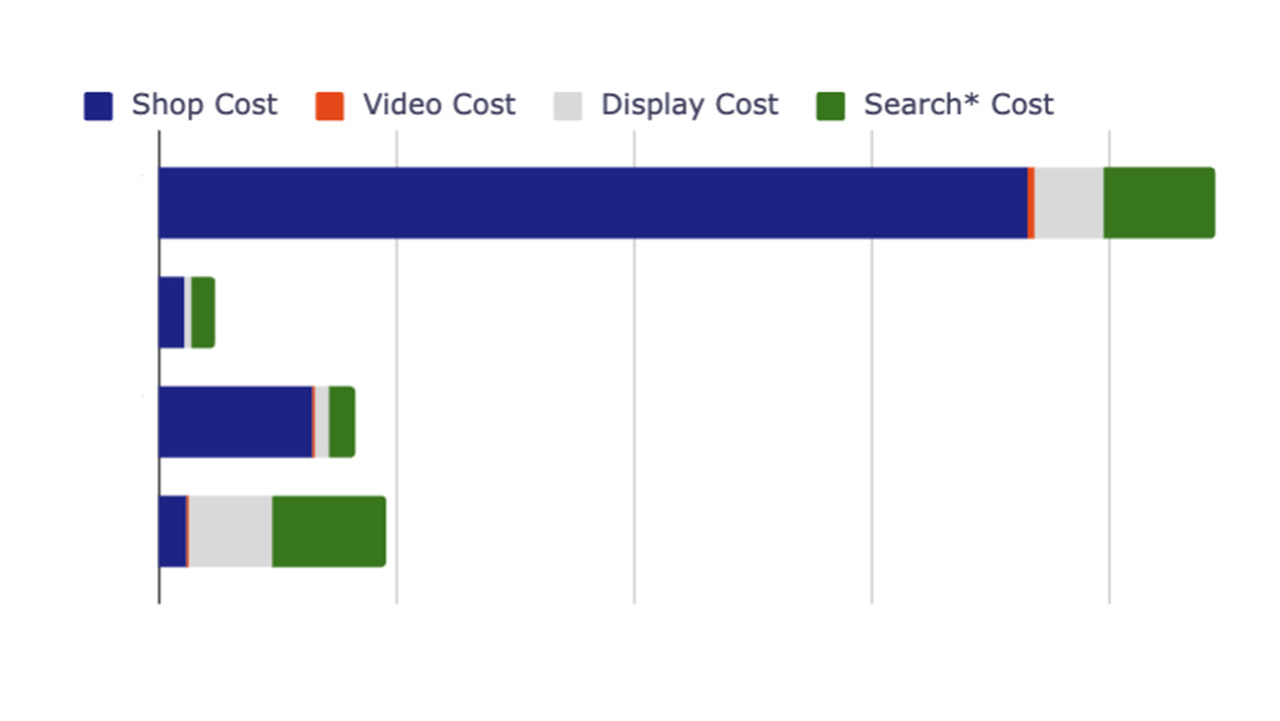
Task: Click the navy segment of the second bar
Action: (x=170, y=312)
